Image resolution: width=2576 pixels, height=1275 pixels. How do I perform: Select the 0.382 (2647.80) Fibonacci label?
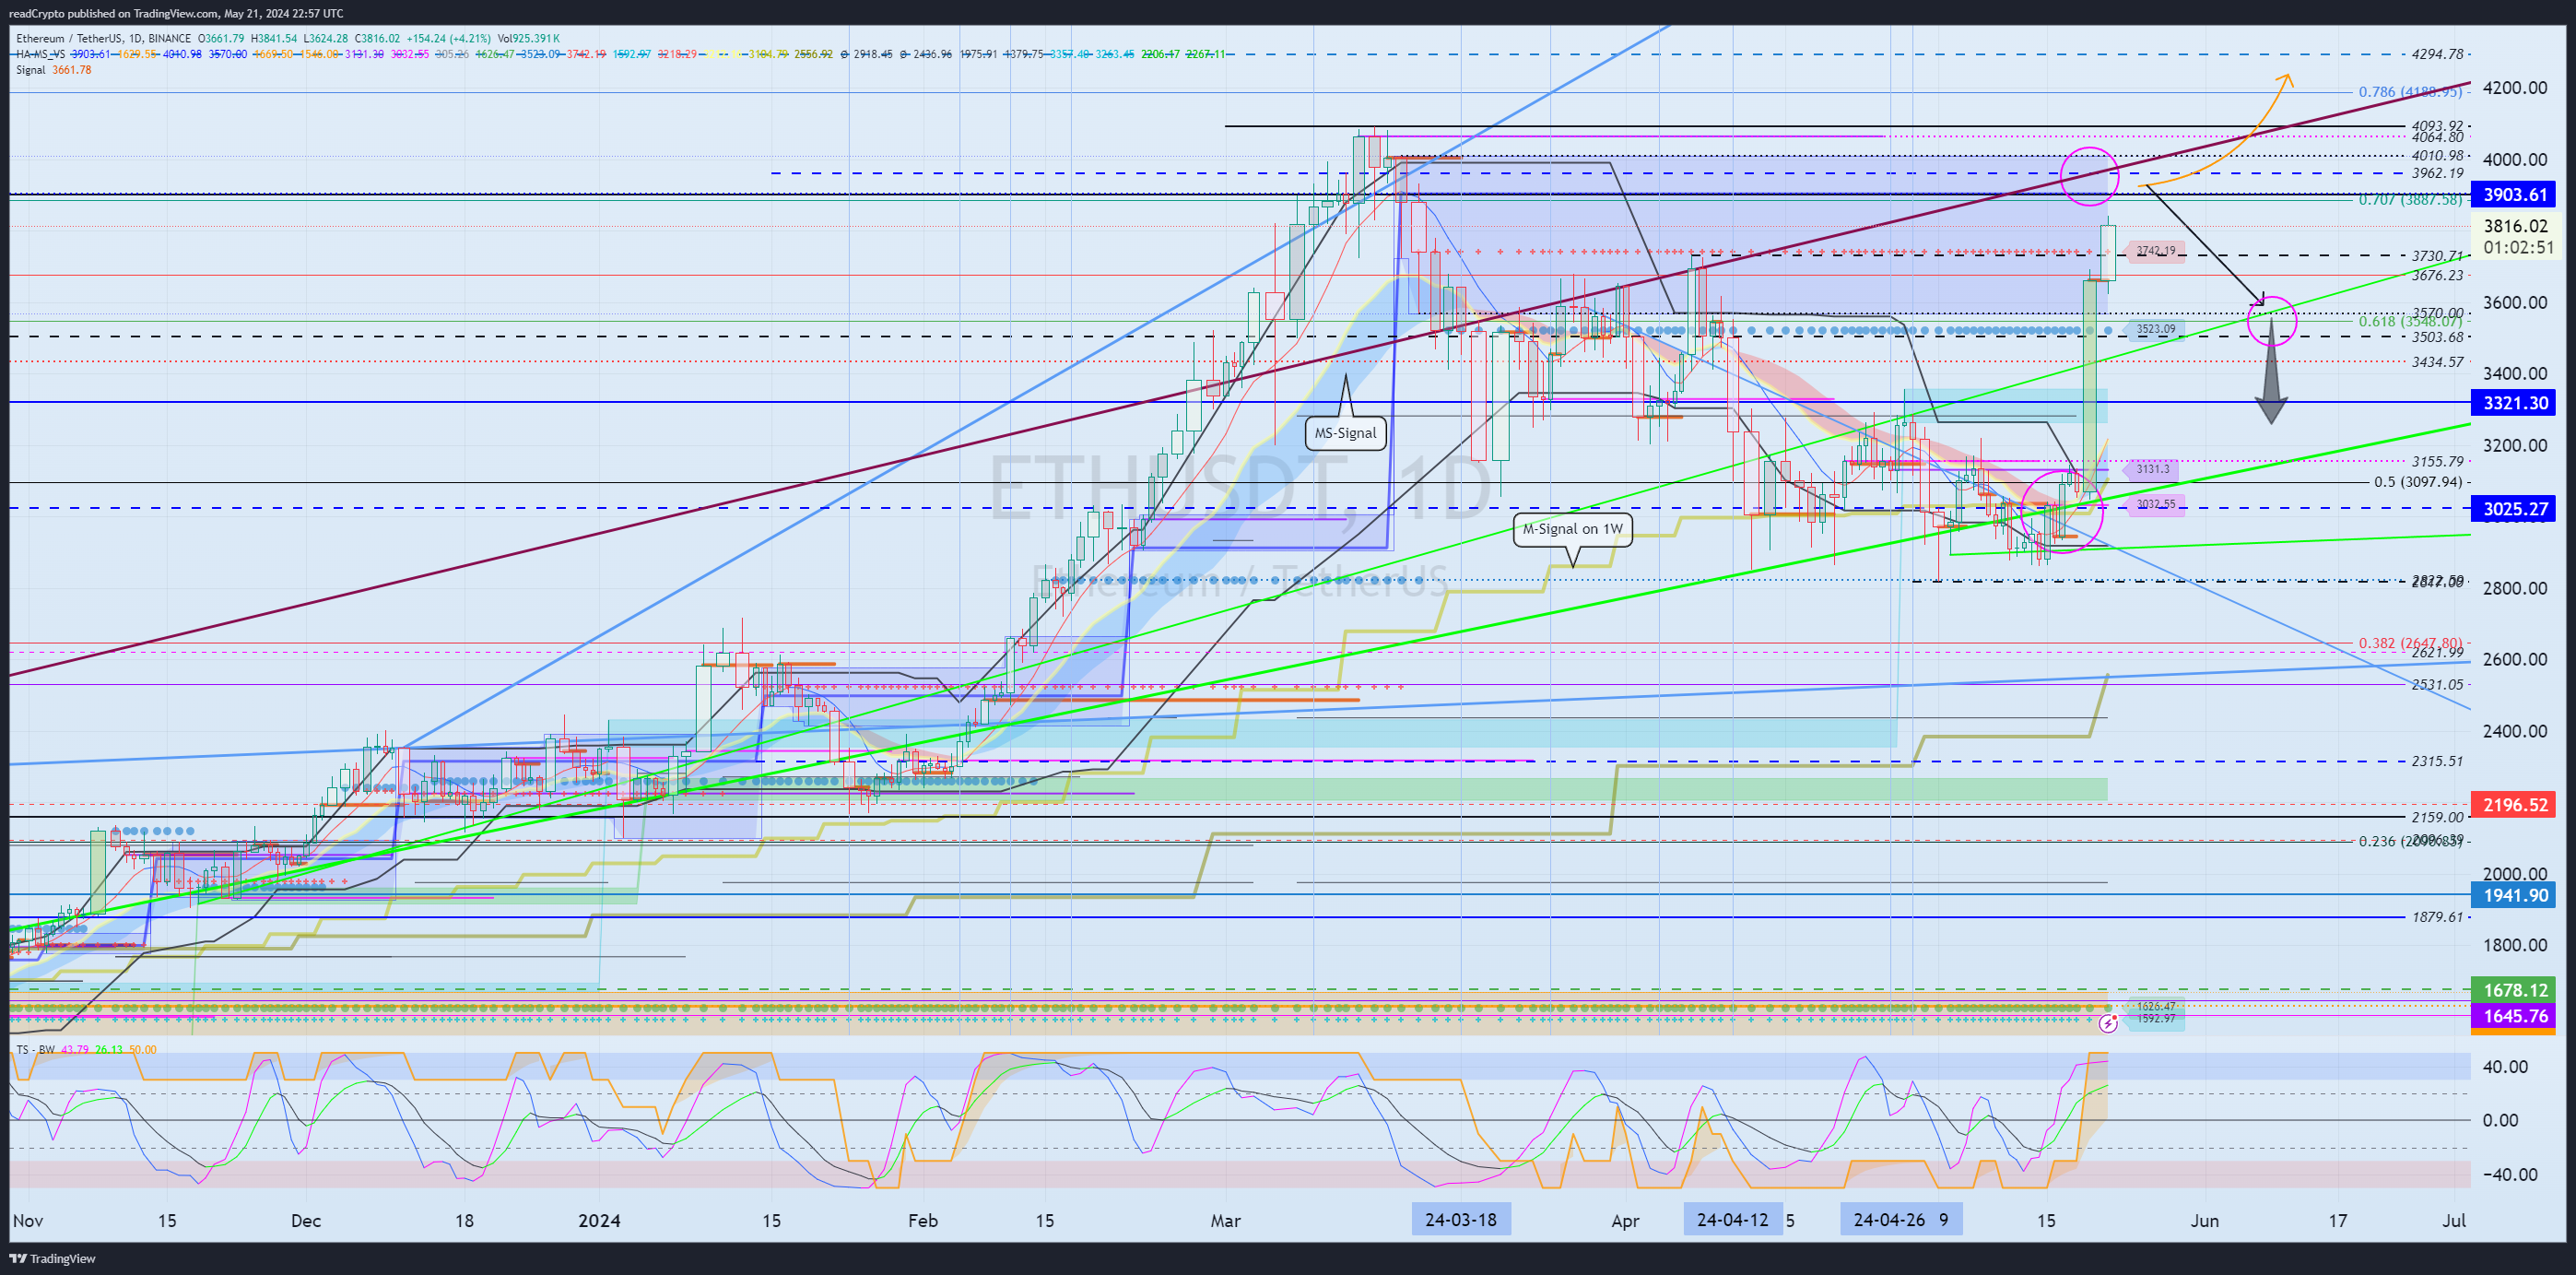click(2410, 643)
